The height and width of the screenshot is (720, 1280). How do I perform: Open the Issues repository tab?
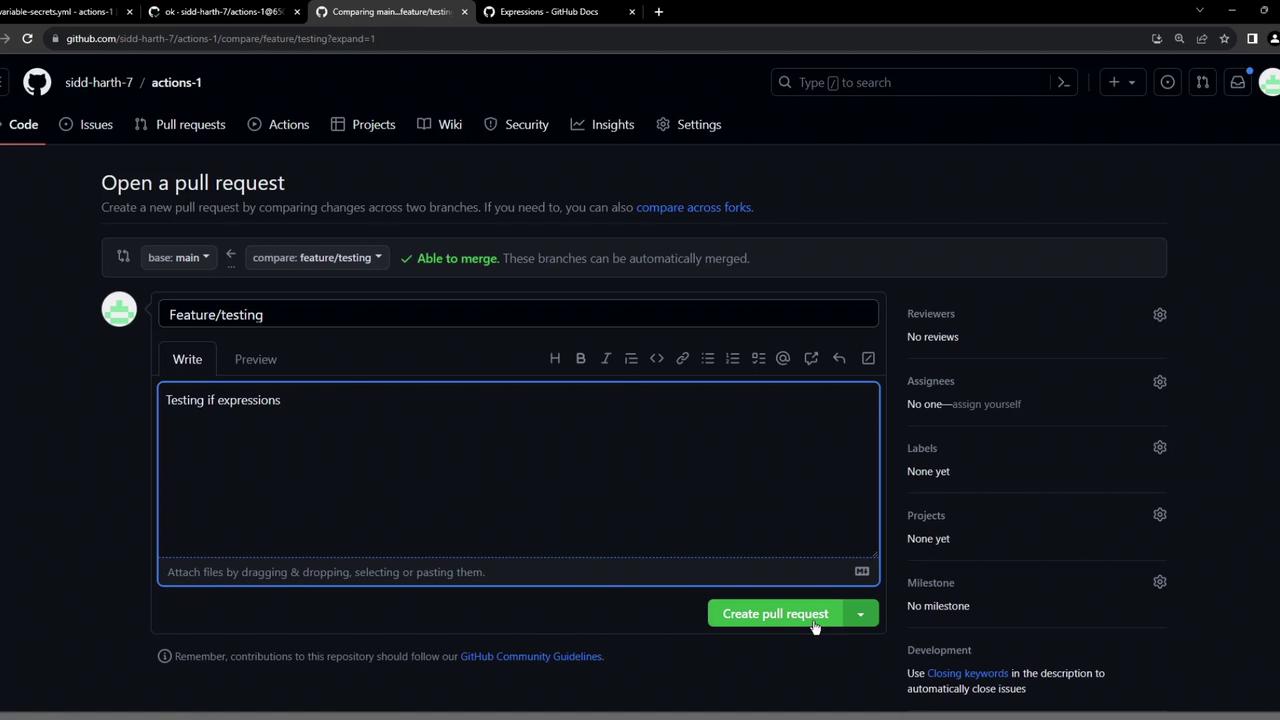(86, 125)
